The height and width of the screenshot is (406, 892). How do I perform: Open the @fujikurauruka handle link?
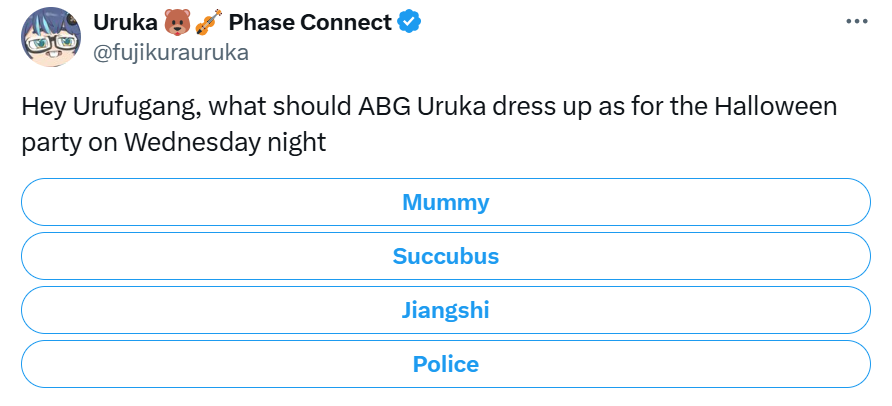[x=170, y=53]
